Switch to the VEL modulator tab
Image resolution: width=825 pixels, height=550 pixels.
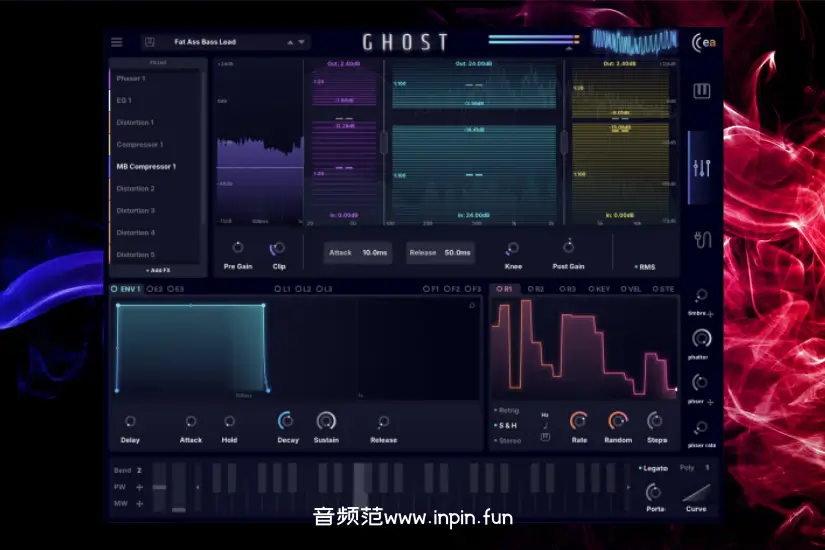coord(631,289)
